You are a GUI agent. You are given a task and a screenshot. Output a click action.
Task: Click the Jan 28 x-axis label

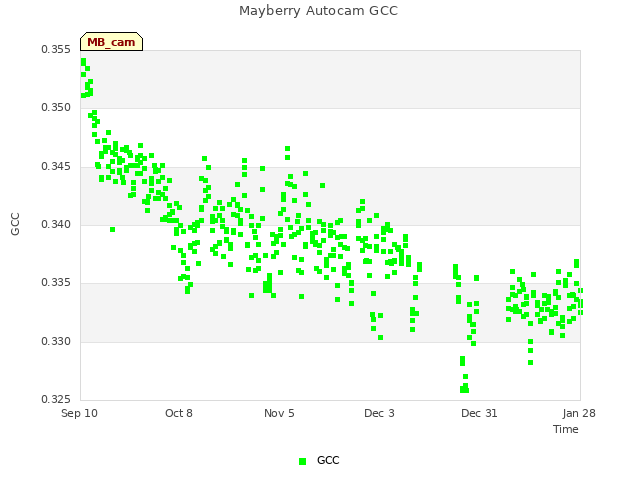[579, 413]
